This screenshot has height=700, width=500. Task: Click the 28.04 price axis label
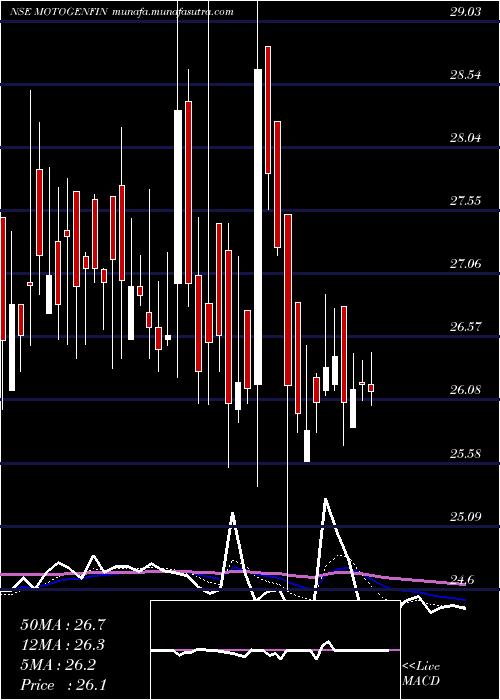click(x=465, y=138)
